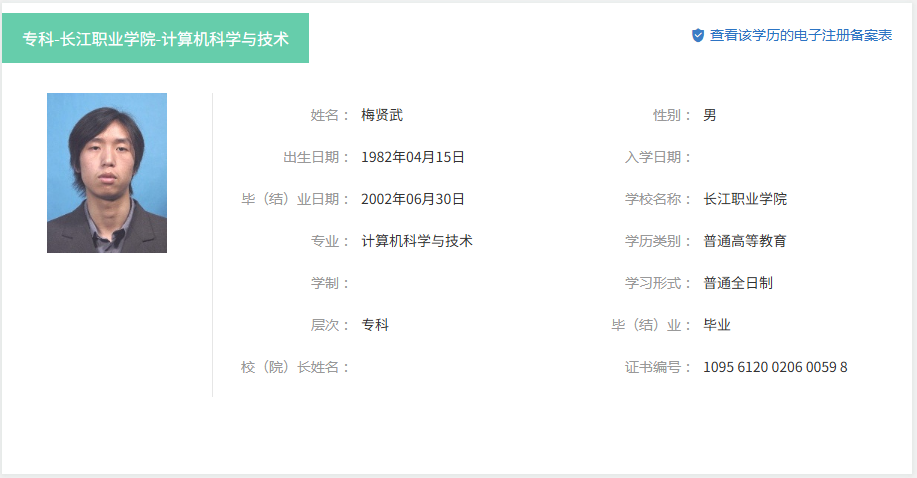Click the 层次 value 专科
This screenshot has height=478, width=917.
coord(375,325)
